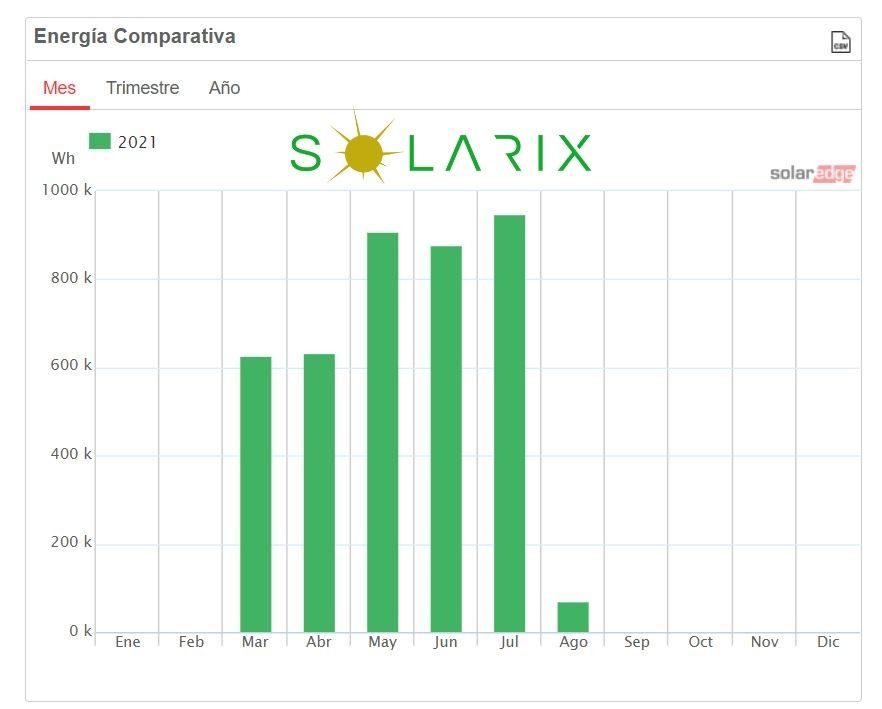Click the Oct axis label
Viewport: 882px width, 709px height.
click(x=700, y=641)
